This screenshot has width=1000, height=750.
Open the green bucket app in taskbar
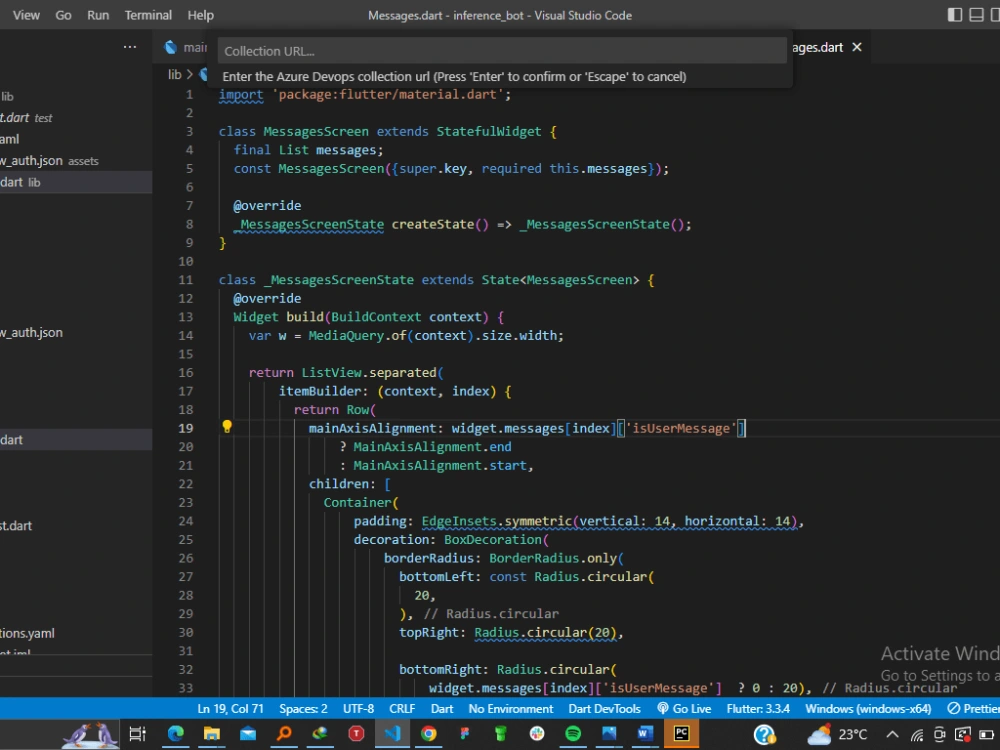point(501,734)
